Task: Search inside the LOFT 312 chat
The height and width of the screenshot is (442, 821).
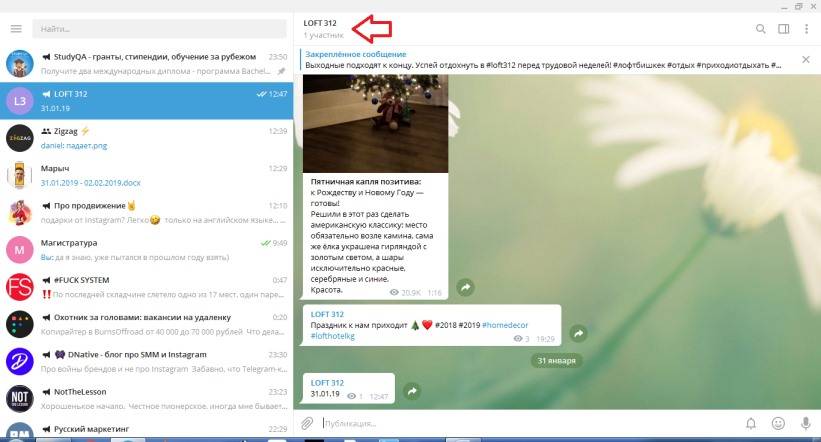Action: click(761, 29)
